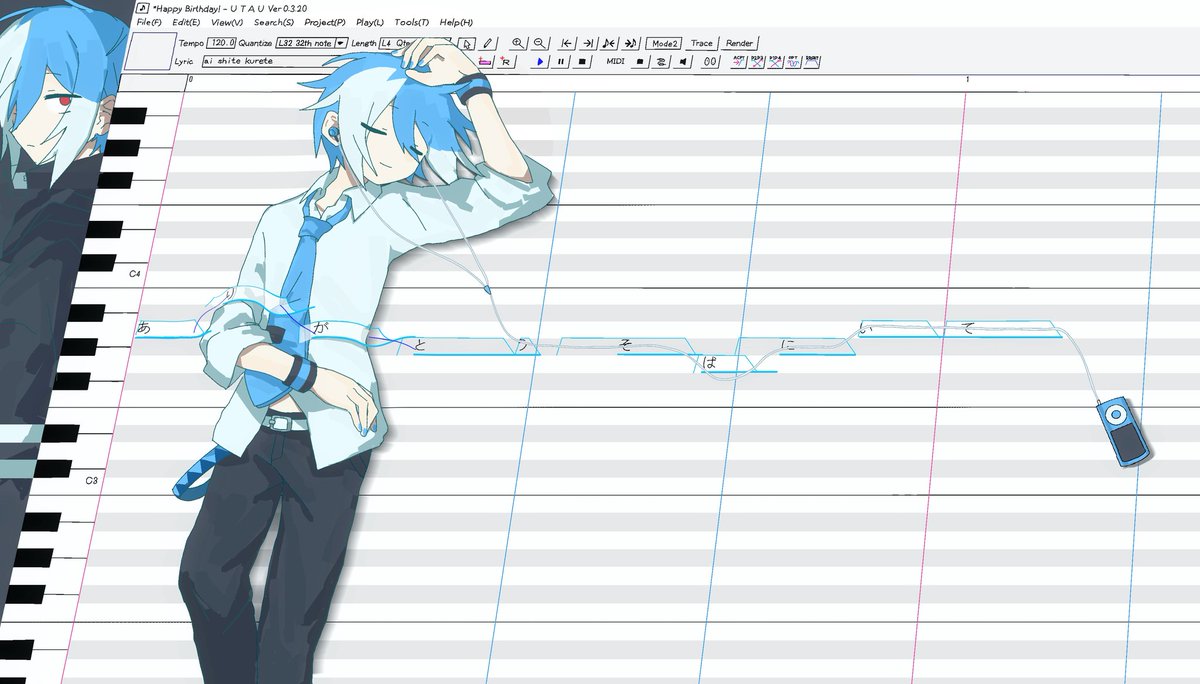The image size is (1200, 684).
Task: Open the View(V) menu
Action: coord(227,22)
